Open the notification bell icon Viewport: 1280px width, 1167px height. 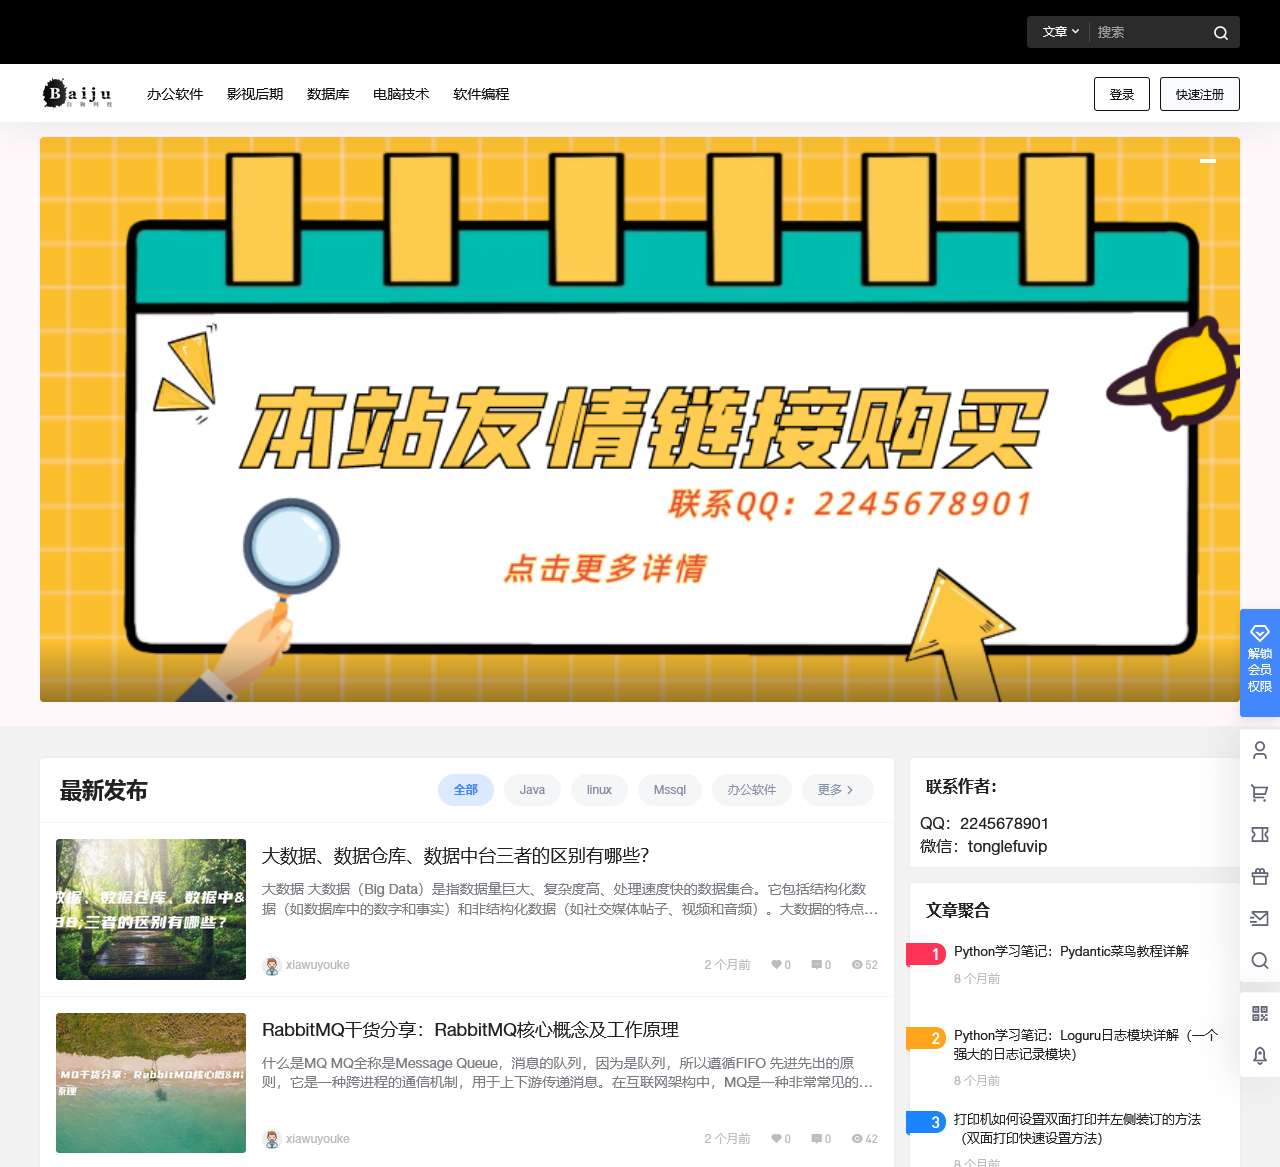1259,1055
